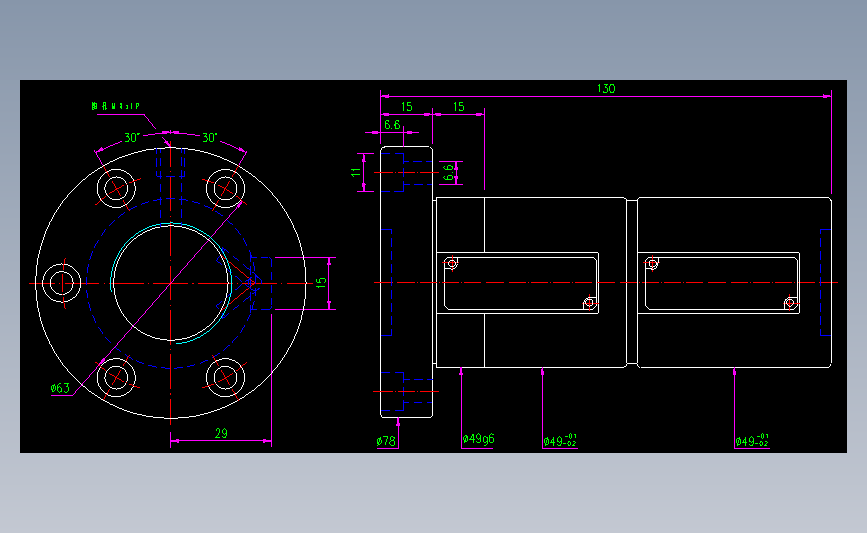The height and width of the screenshot is (533, 867).
Task: Select the left 30° angle label
Action: [132, 138]
